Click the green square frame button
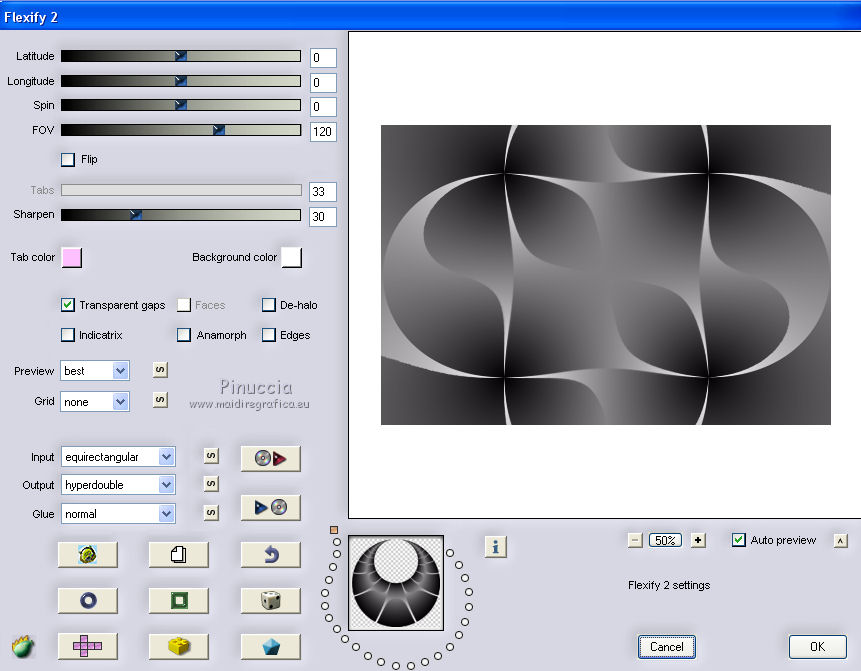The height and width of the screenshot is (671, 861). [178, 600]
